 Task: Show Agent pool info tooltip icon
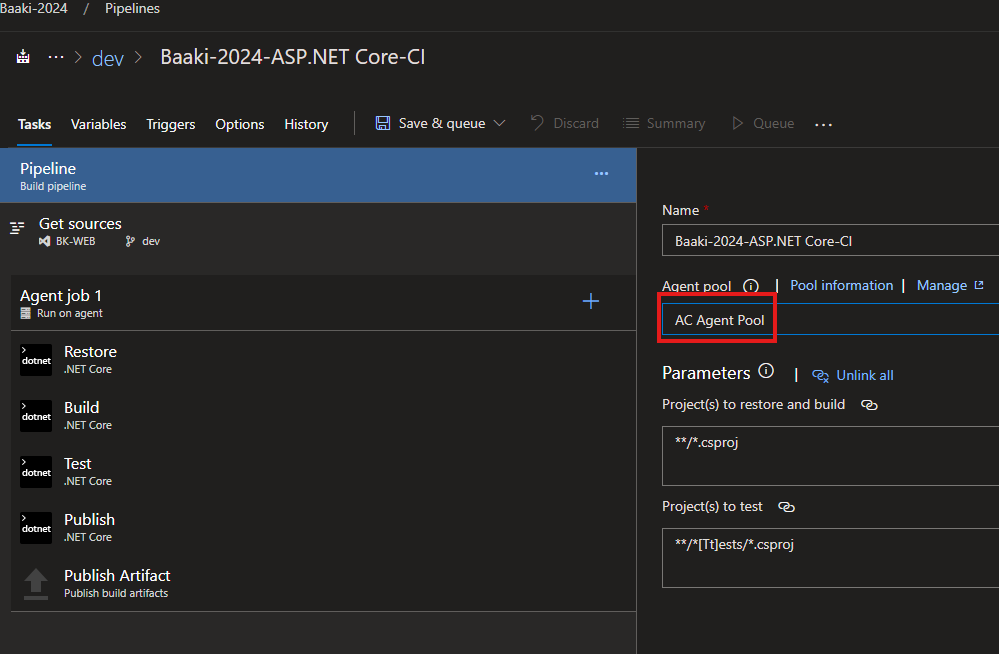[x=751, y=286]
